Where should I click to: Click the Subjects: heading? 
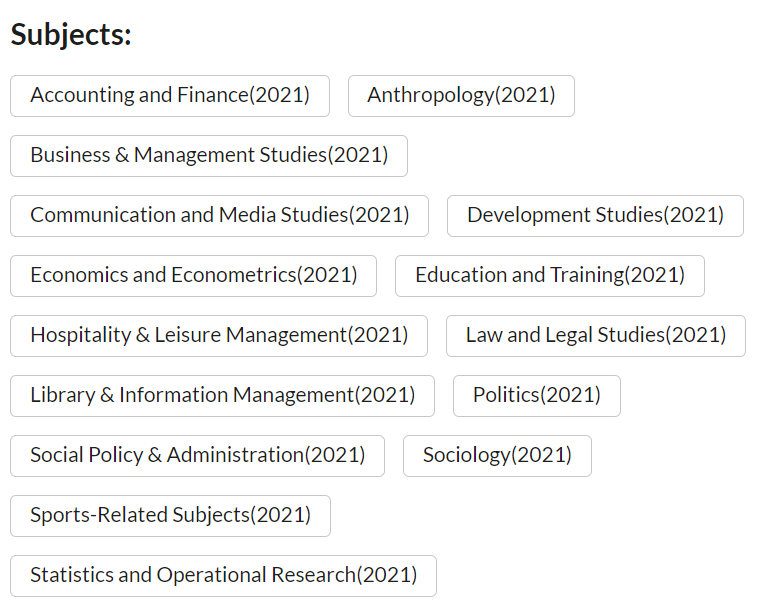[71, 35]
